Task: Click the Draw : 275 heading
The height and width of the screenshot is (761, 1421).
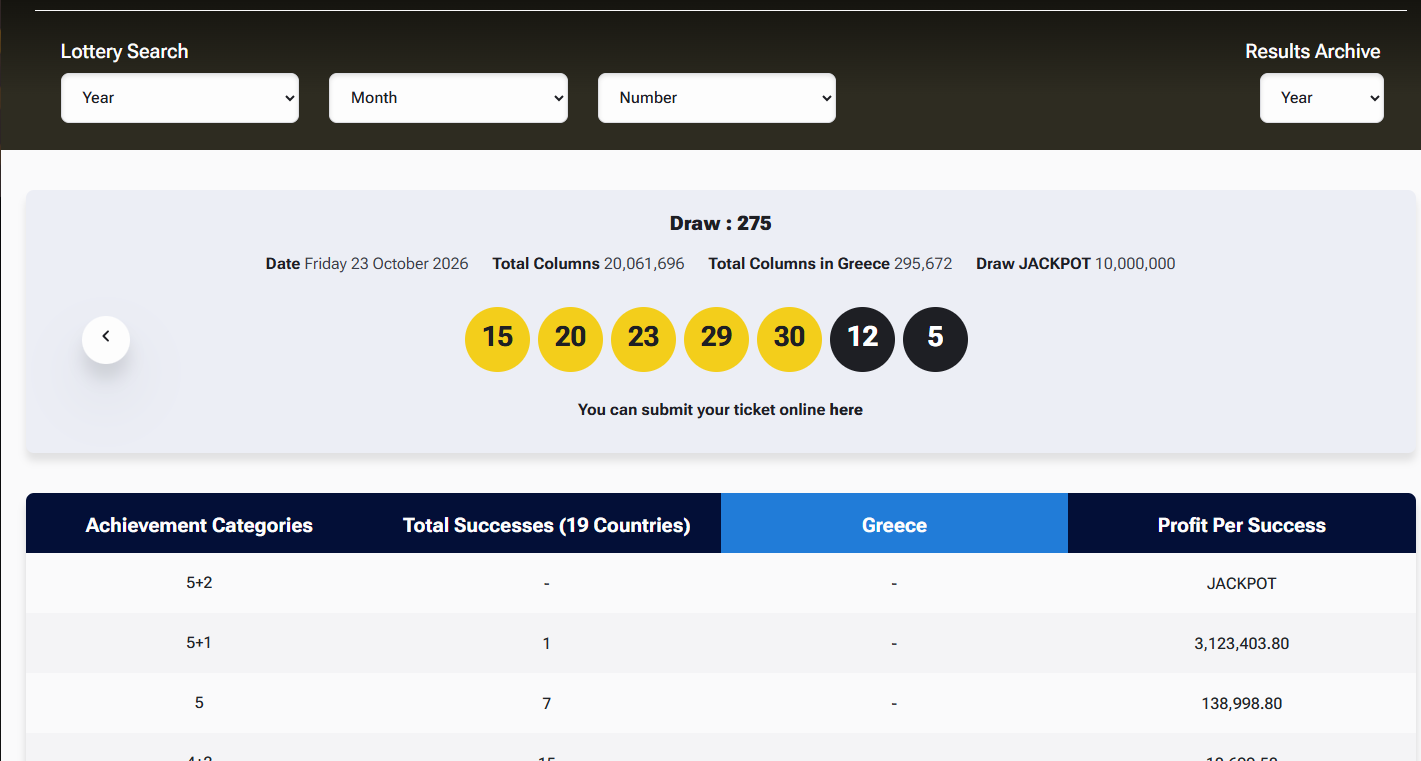Action: click(720, 223)
